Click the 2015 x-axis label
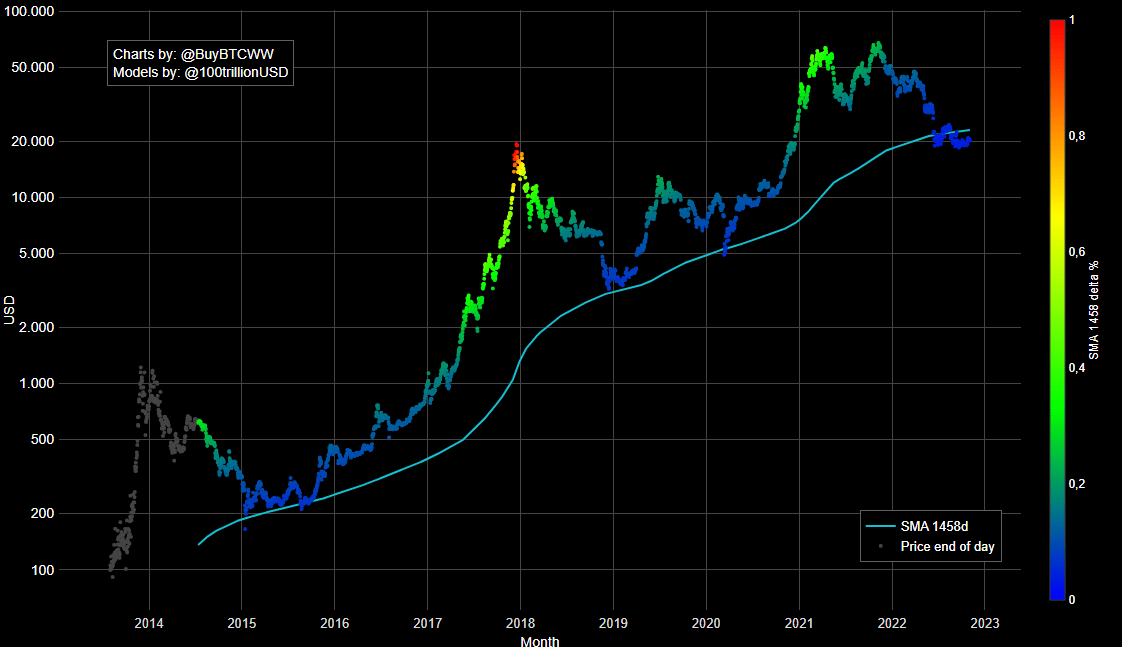The image size is (1122, 647). (242, 623)
